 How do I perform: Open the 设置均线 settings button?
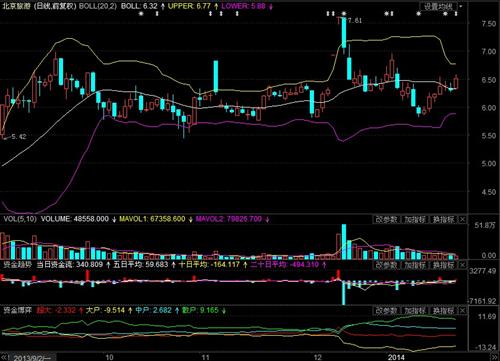pyautogui.click(x=438, y=6)
